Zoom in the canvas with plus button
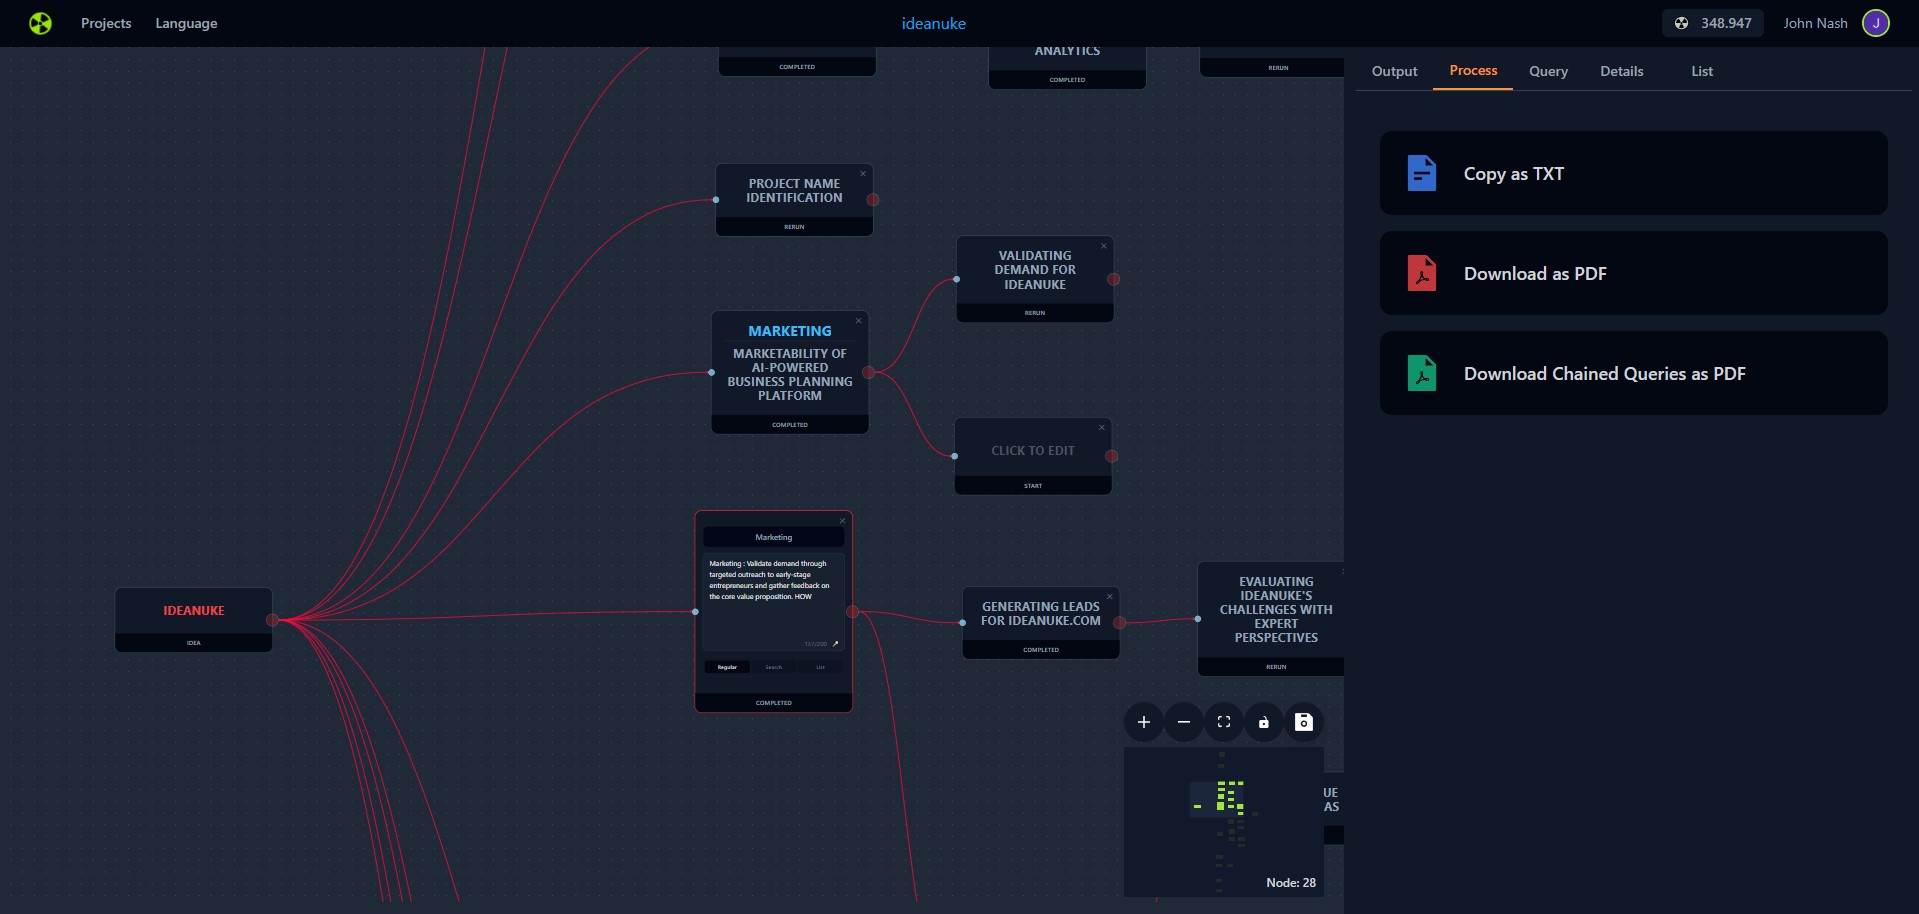The width and height of the screenshot is (1919, 914). 1144,722
